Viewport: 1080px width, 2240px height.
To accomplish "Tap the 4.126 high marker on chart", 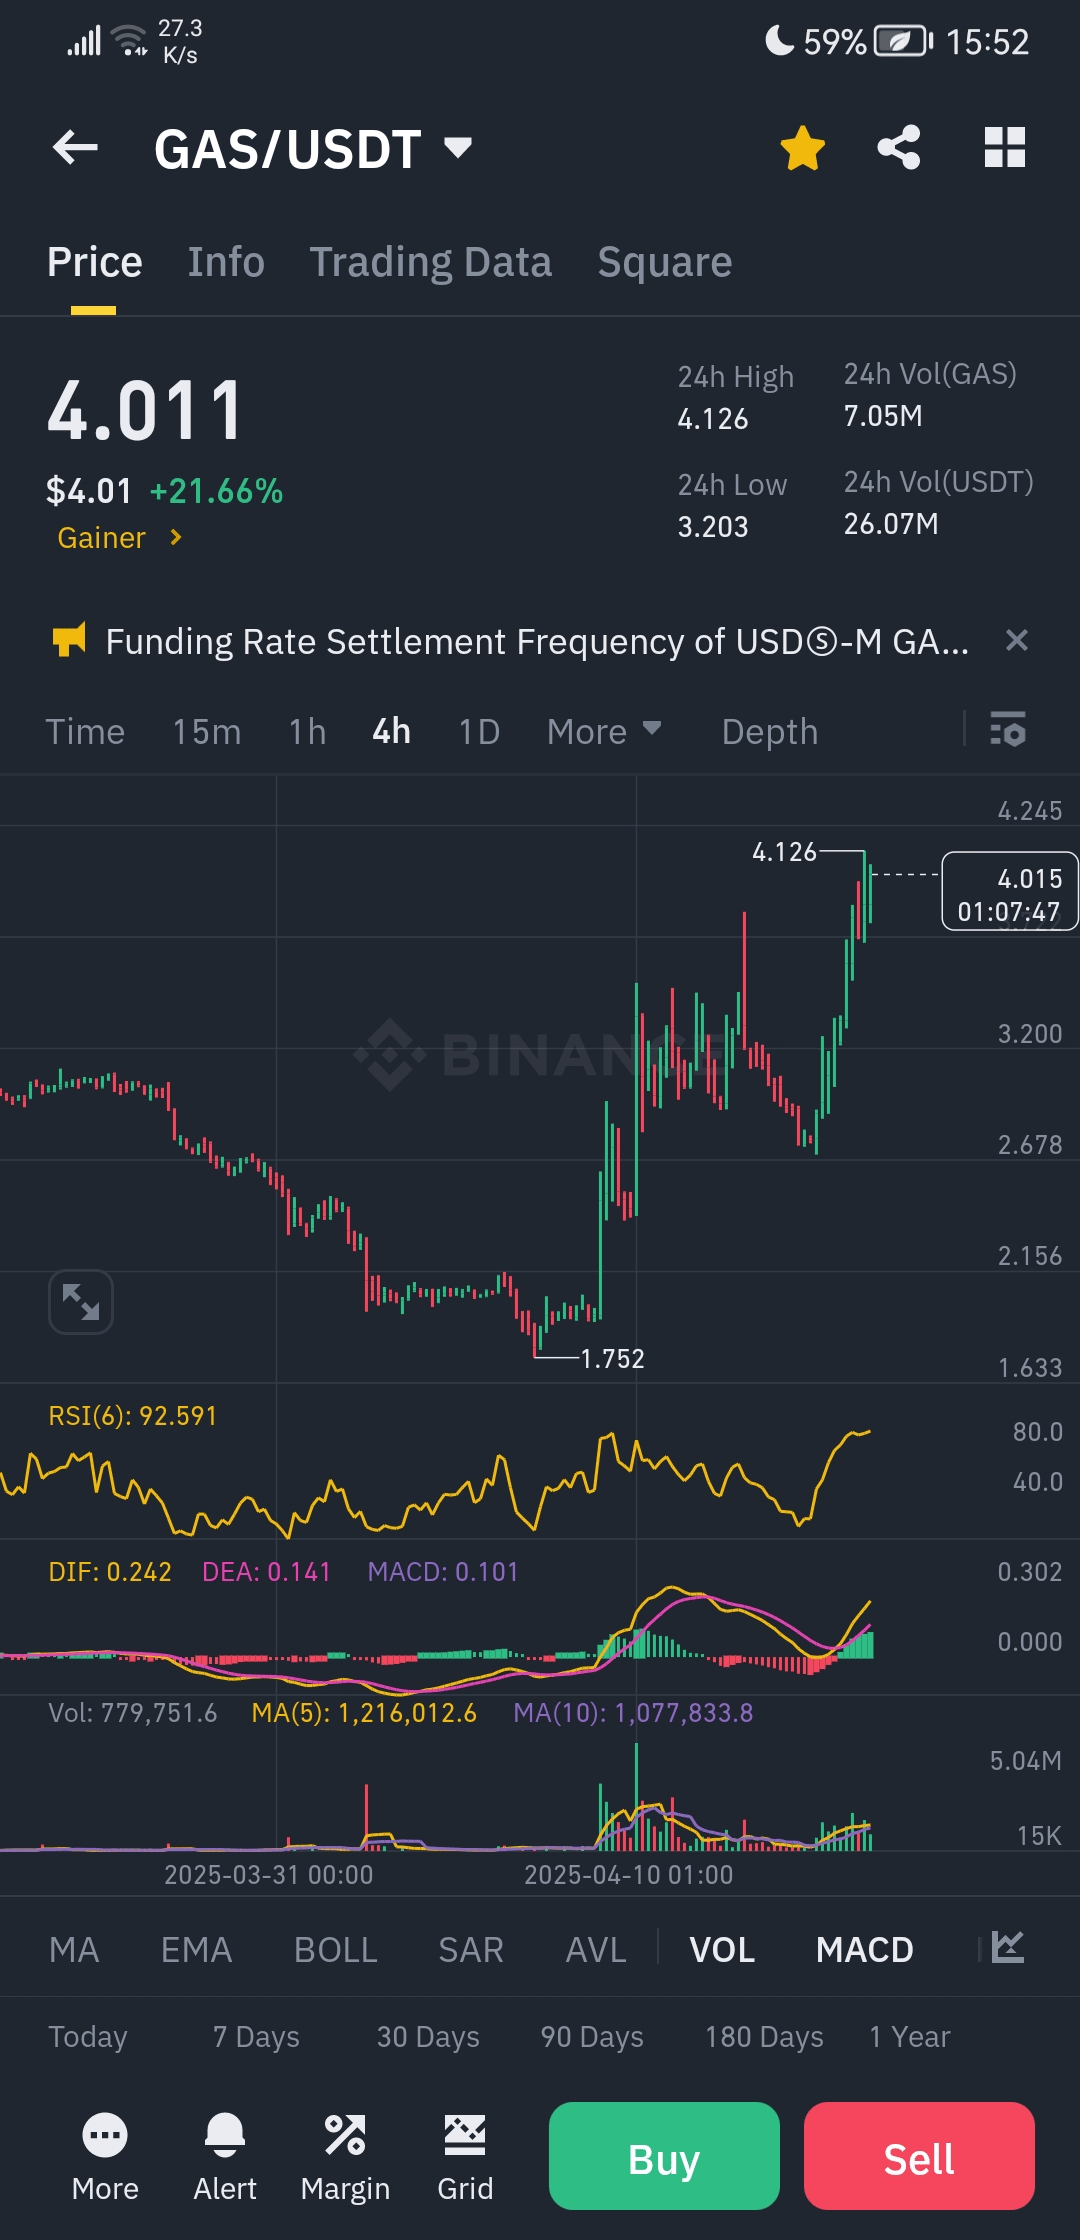I will click(x=784, y=852).
